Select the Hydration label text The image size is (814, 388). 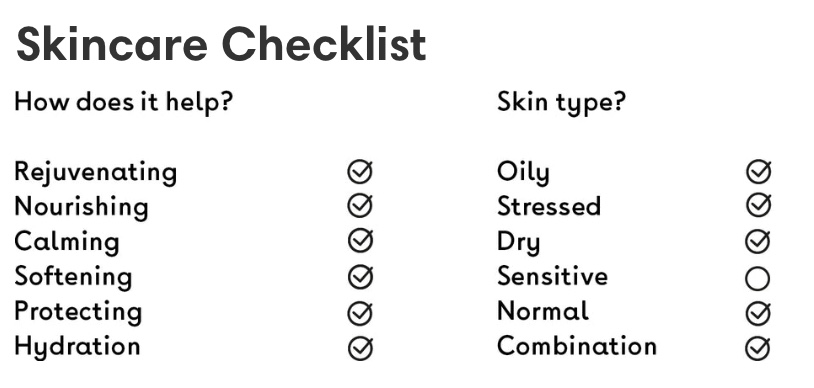(x=77, y=347)
